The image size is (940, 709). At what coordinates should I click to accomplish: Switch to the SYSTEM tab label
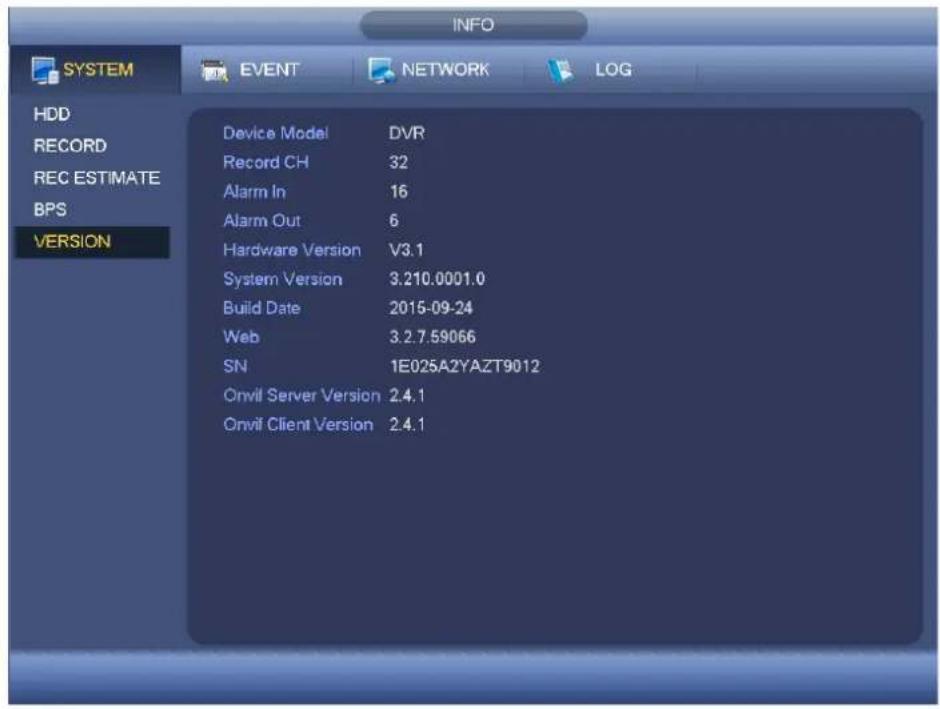(x=98, y=70)
